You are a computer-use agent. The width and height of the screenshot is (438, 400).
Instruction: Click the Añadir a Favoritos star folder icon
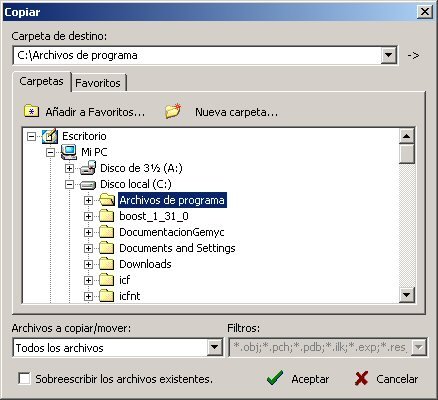coord(32,111)
